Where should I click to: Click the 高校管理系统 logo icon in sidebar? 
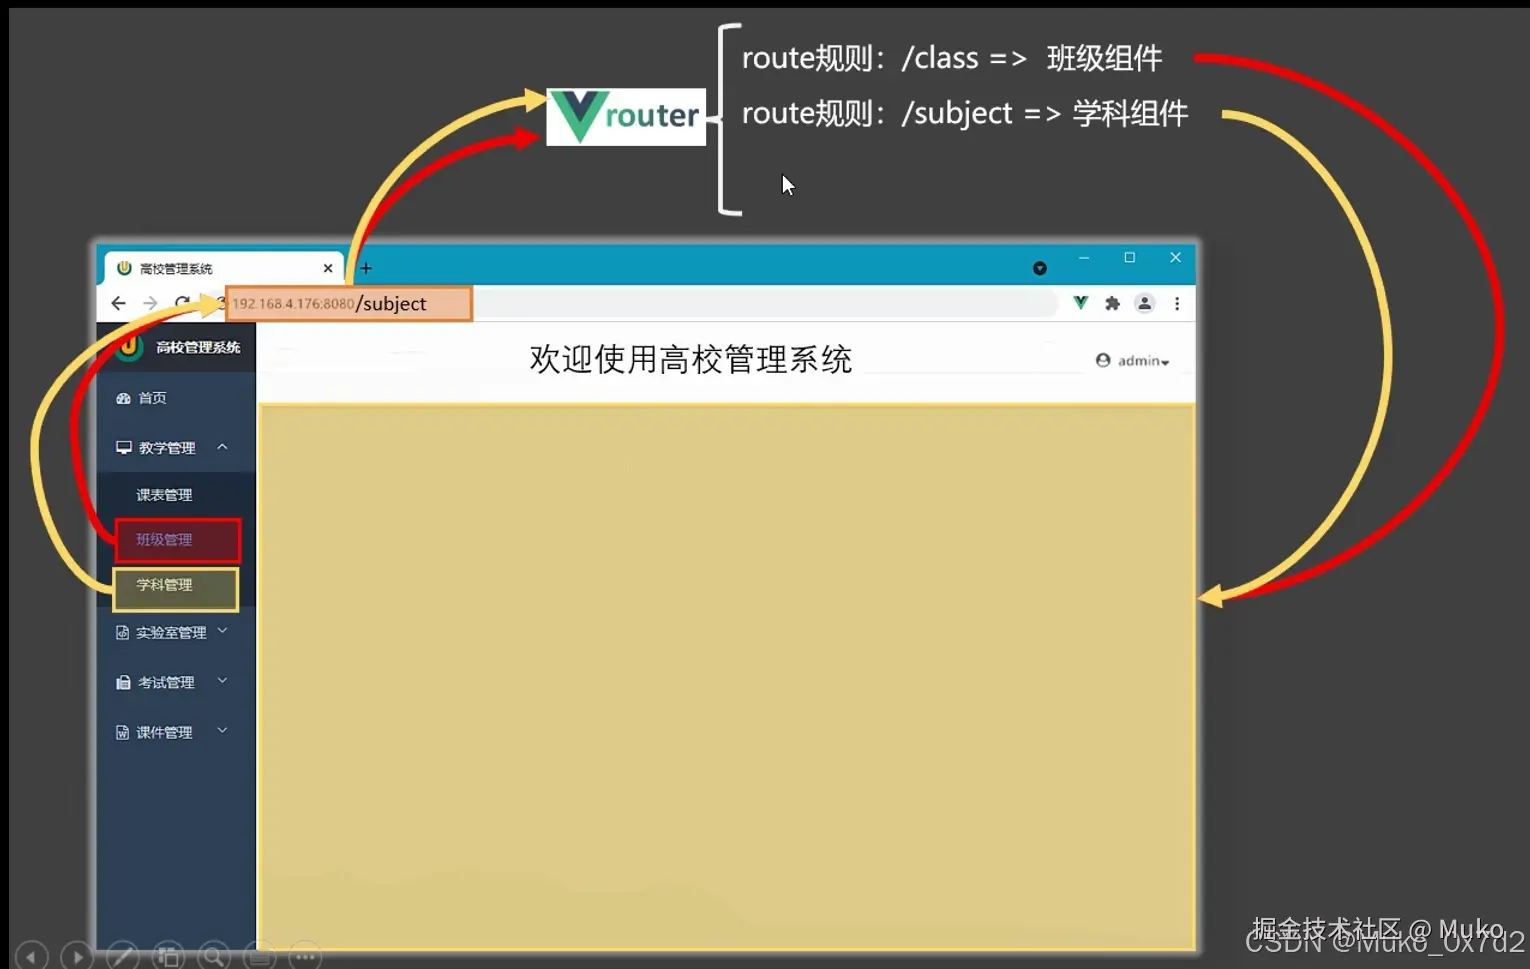[x=129, y=347]
